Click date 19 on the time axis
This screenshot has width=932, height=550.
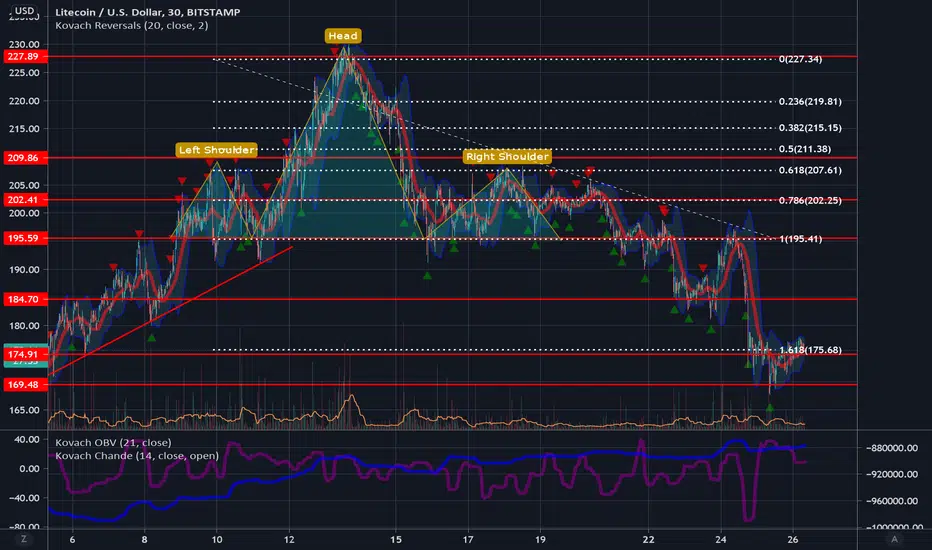click(x=540, y=539)
